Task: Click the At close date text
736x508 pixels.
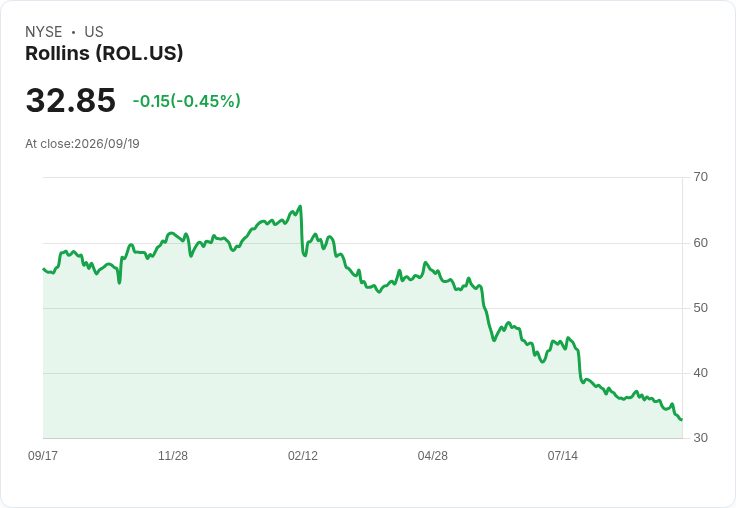Action: [82, 144]
